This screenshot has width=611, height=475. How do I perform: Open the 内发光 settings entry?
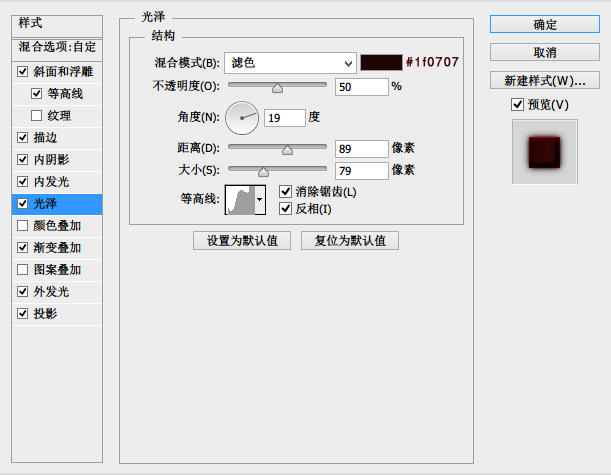(51, 182)
